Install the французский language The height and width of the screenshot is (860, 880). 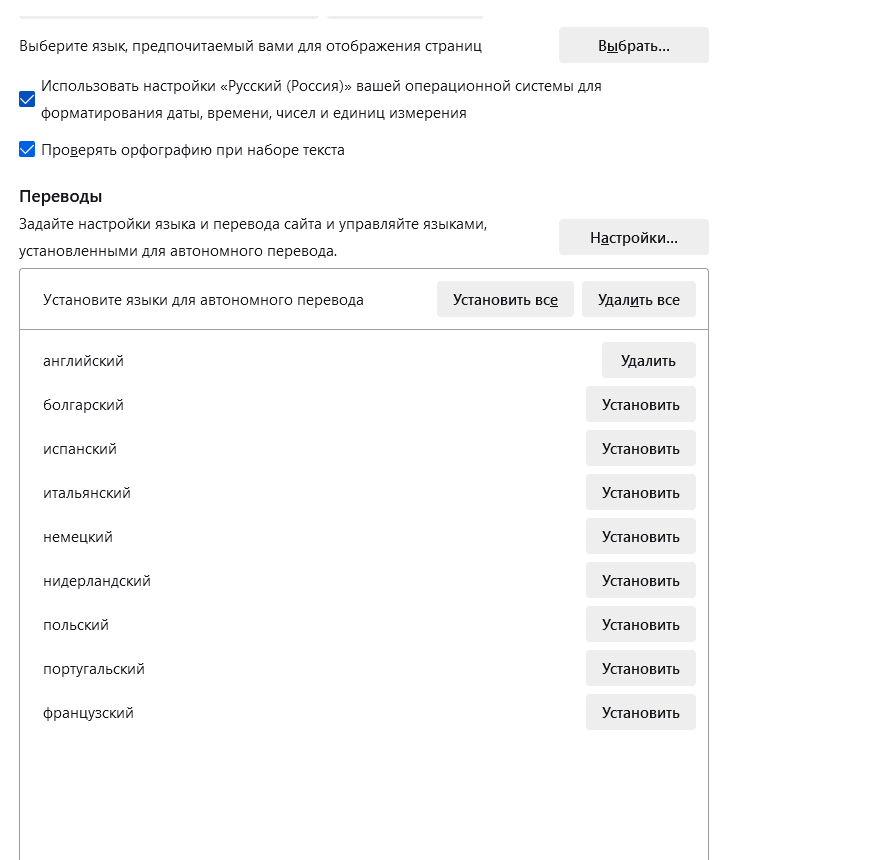(640, 713)
